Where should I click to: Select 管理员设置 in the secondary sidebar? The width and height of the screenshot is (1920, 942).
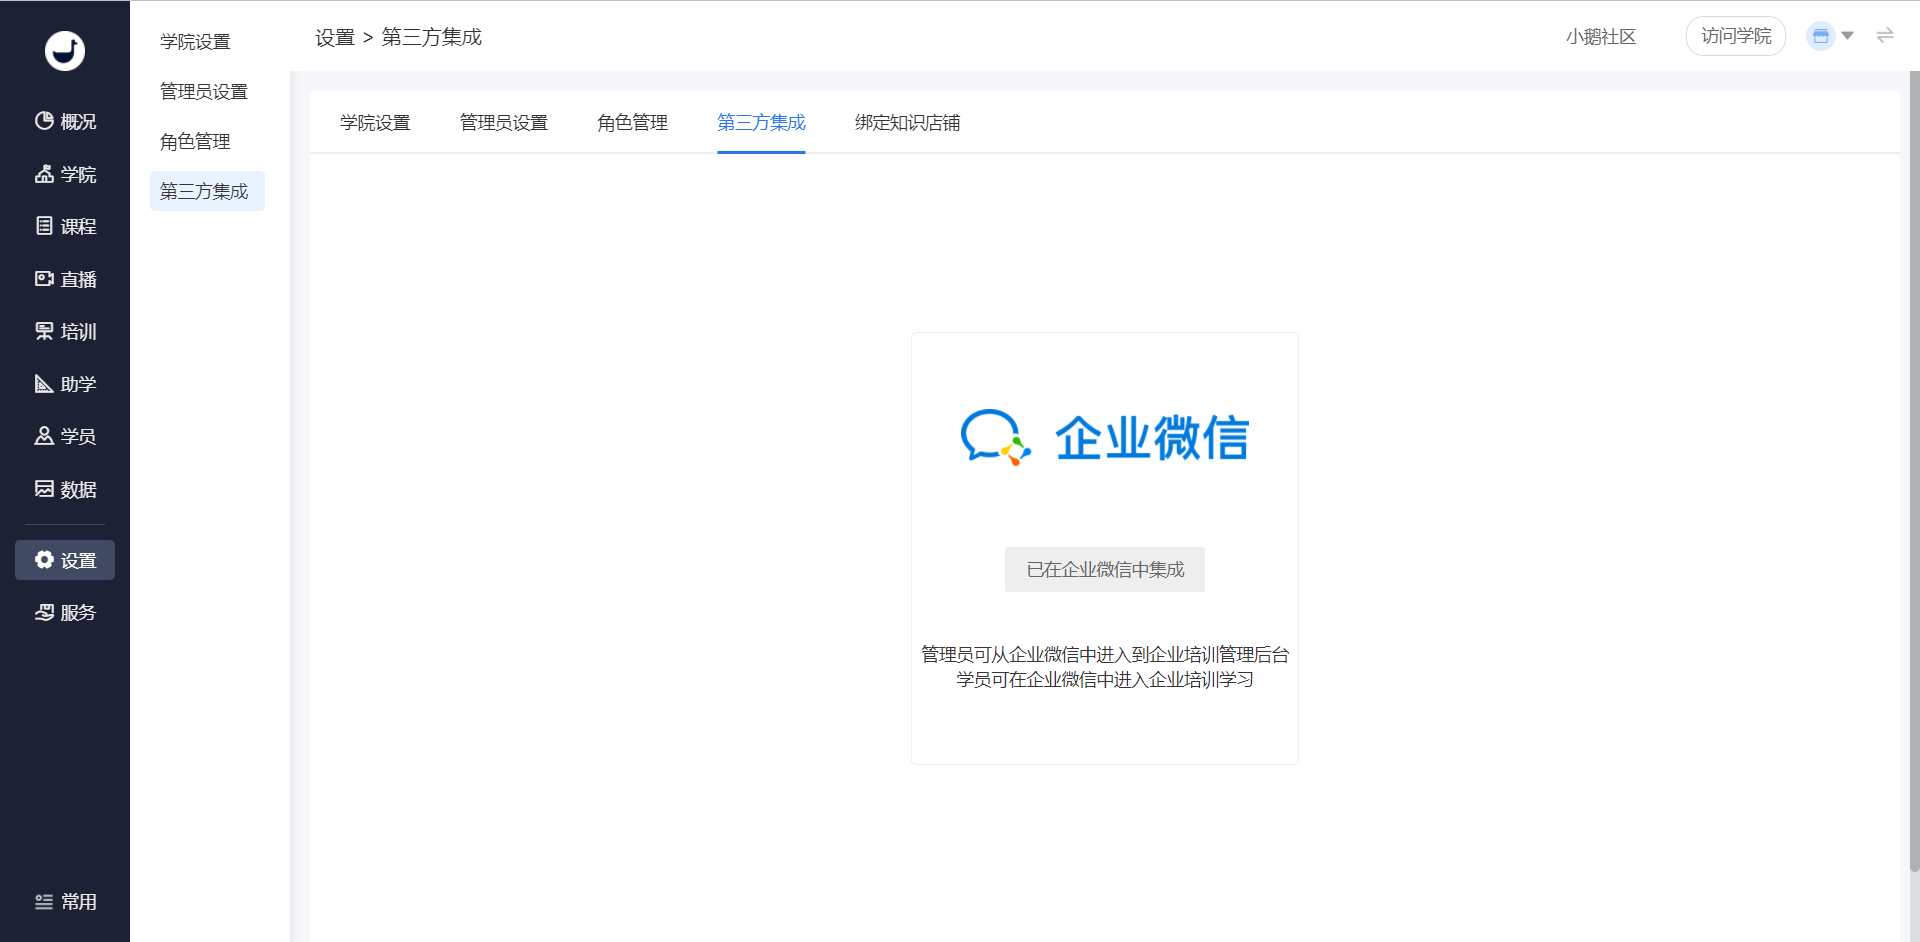pos(204,91)
